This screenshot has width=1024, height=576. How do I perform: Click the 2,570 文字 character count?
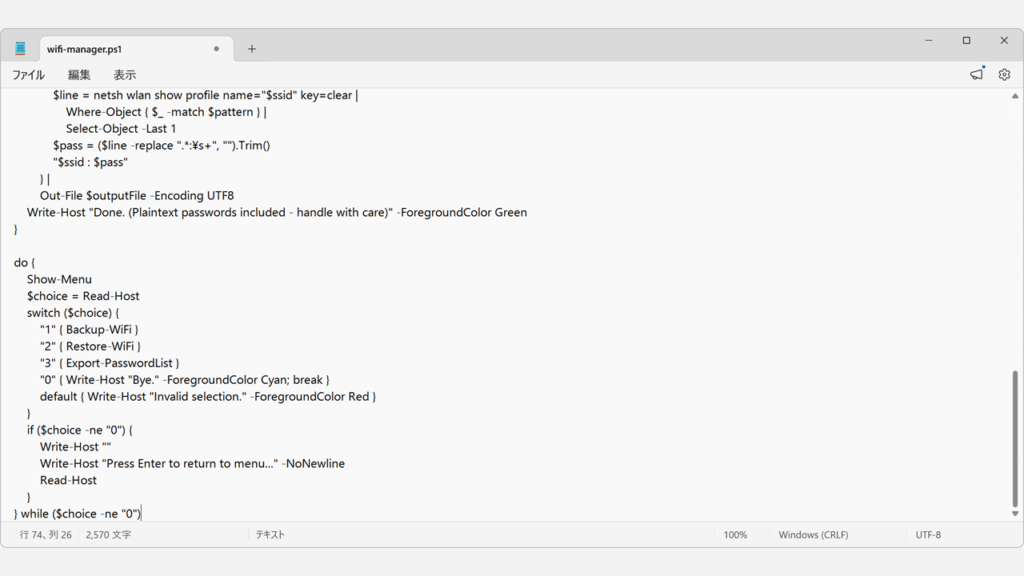[x=108, y=535]
